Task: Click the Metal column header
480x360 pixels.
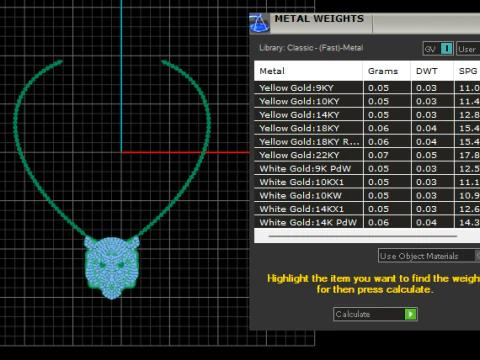Action: [x=308, y=71]
